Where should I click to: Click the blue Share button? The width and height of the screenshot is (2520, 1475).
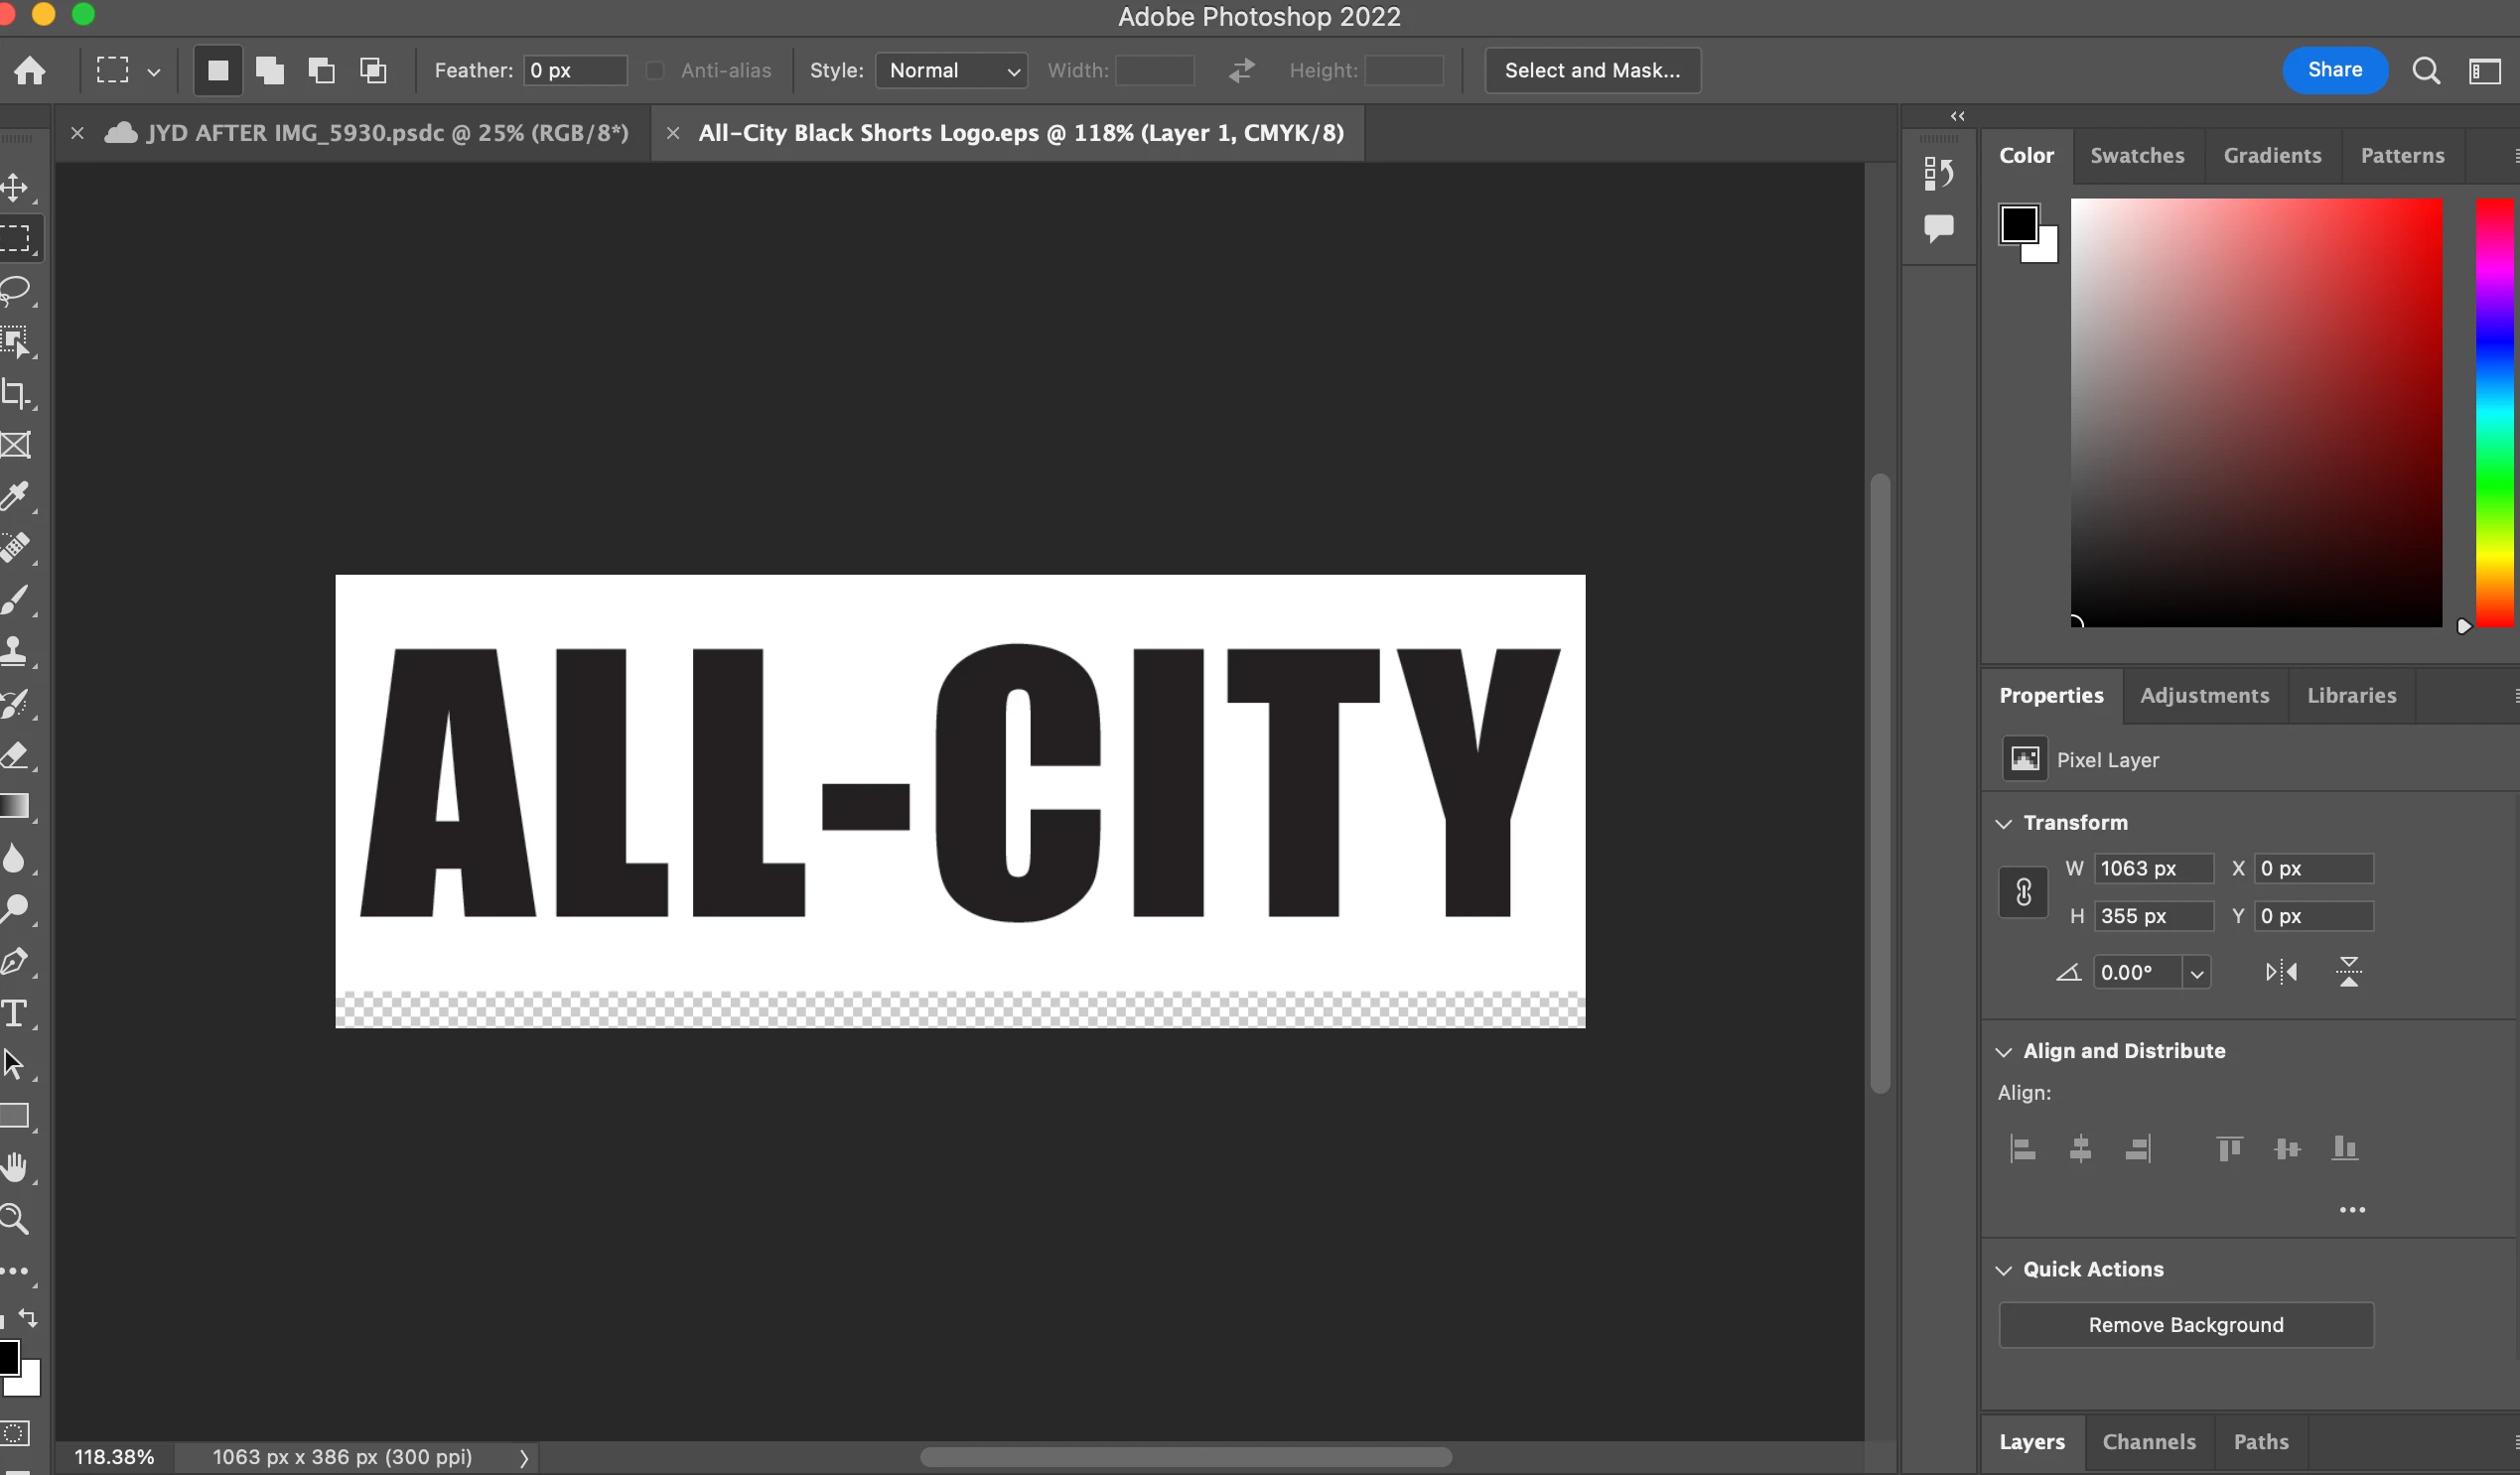[2334, 70]
